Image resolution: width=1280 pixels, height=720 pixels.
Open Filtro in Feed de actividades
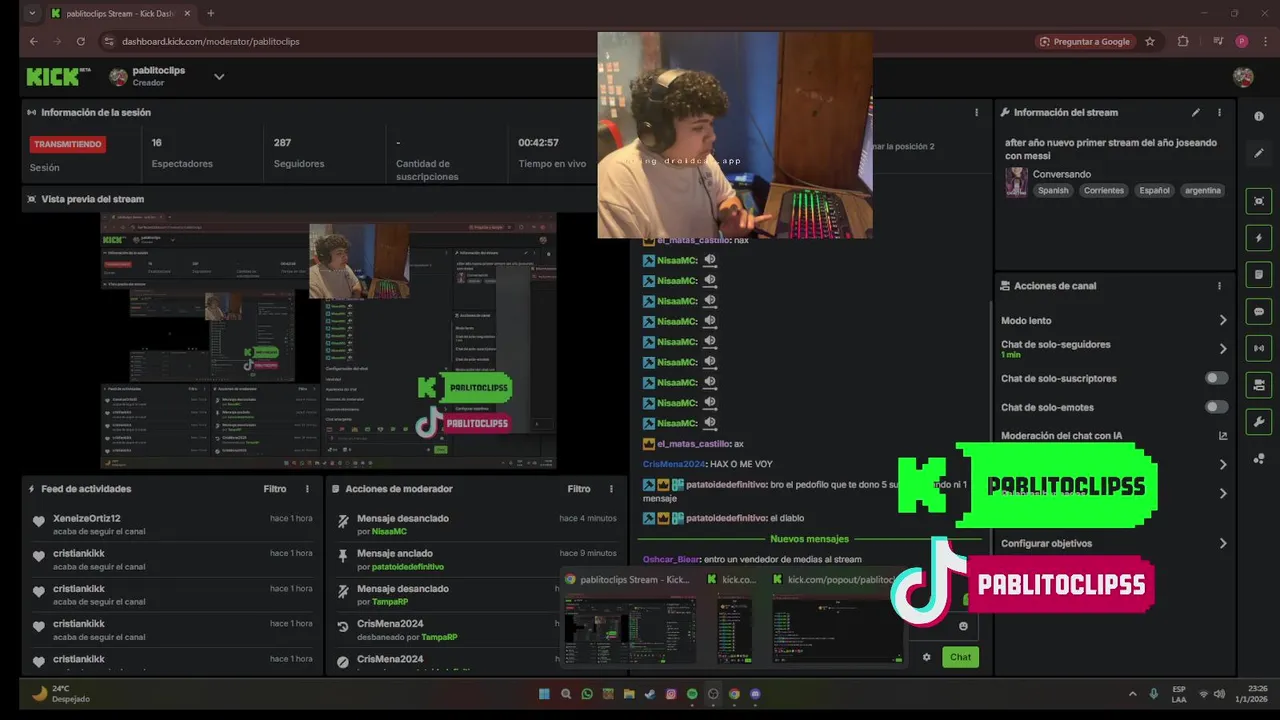tap(275, 489)
